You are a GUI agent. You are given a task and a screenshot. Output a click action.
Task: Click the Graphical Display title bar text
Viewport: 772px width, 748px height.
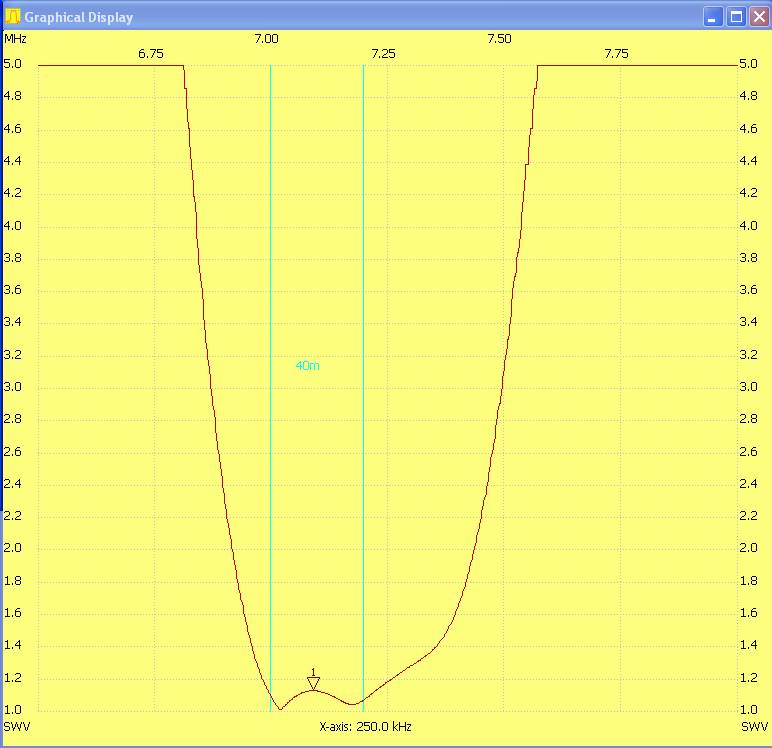(78, 17)
